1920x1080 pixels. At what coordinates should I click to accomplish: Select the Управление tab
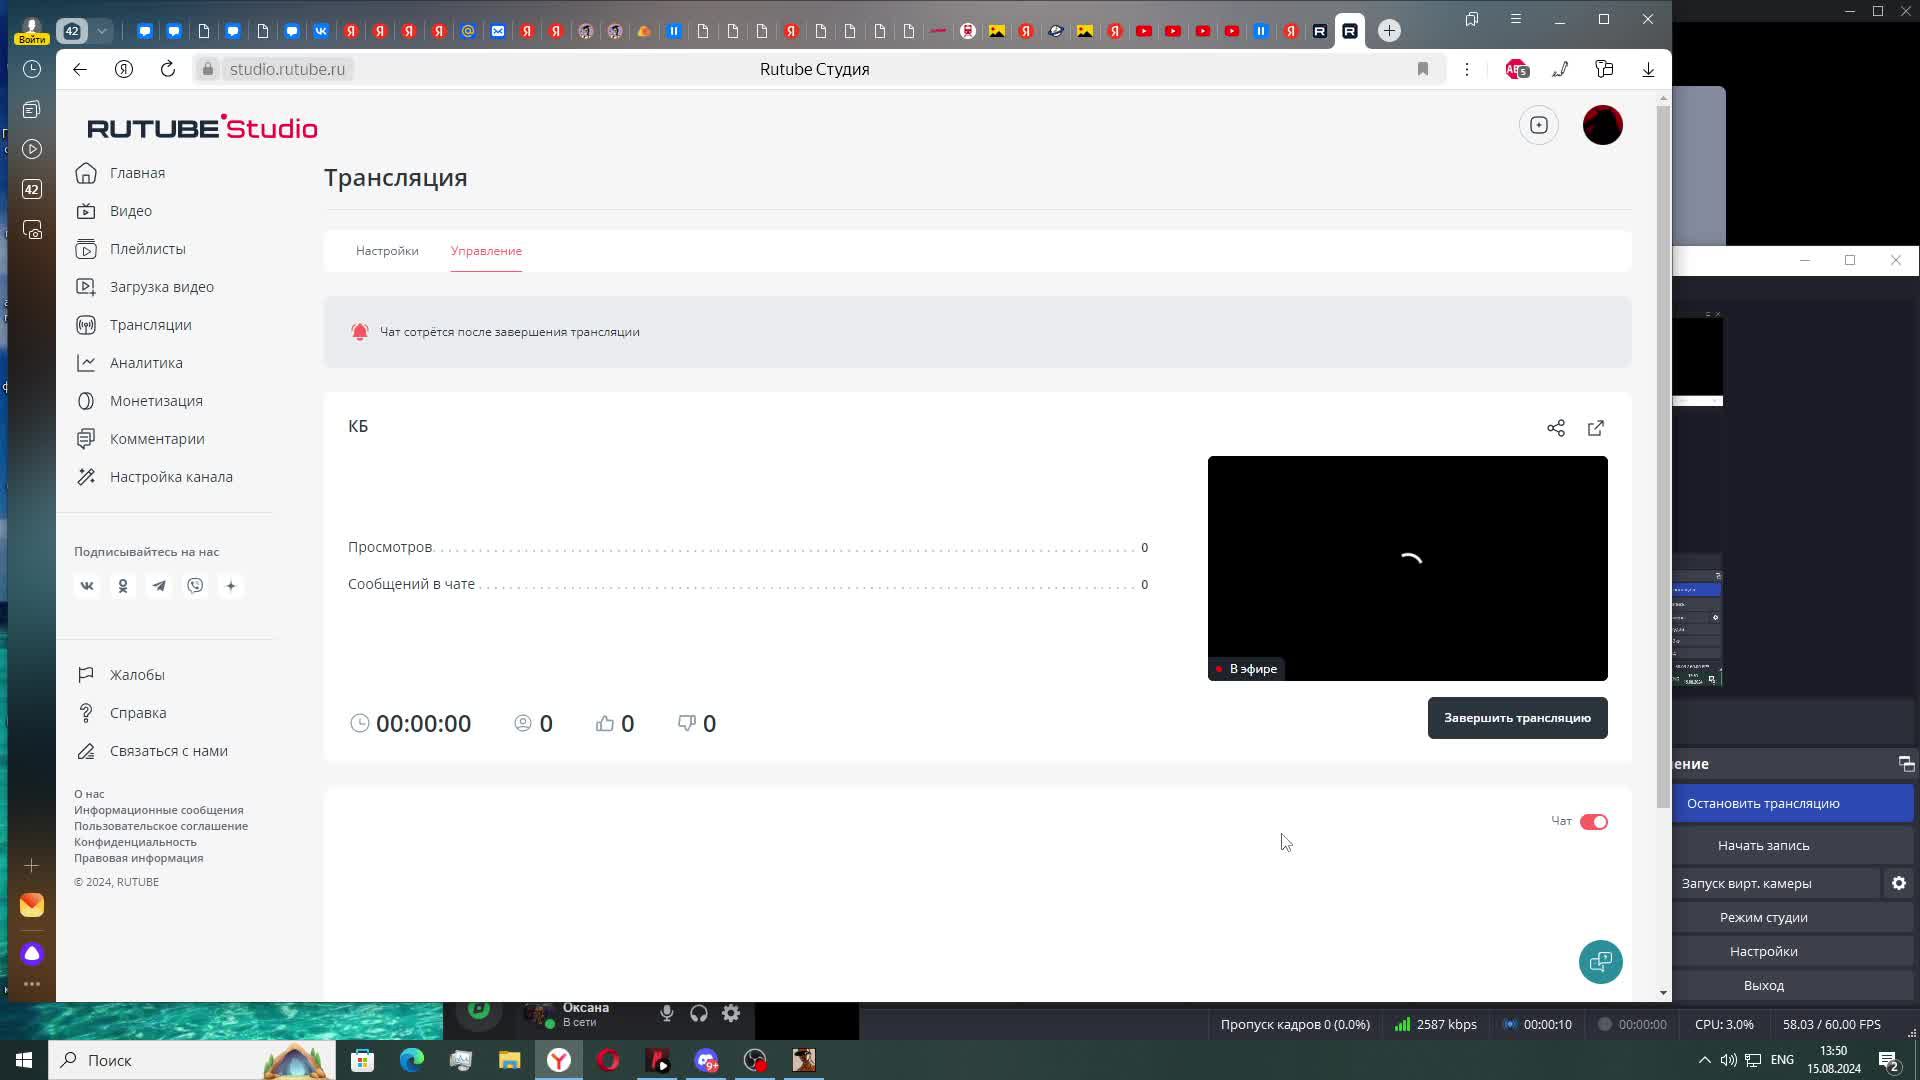click(486, 251)
